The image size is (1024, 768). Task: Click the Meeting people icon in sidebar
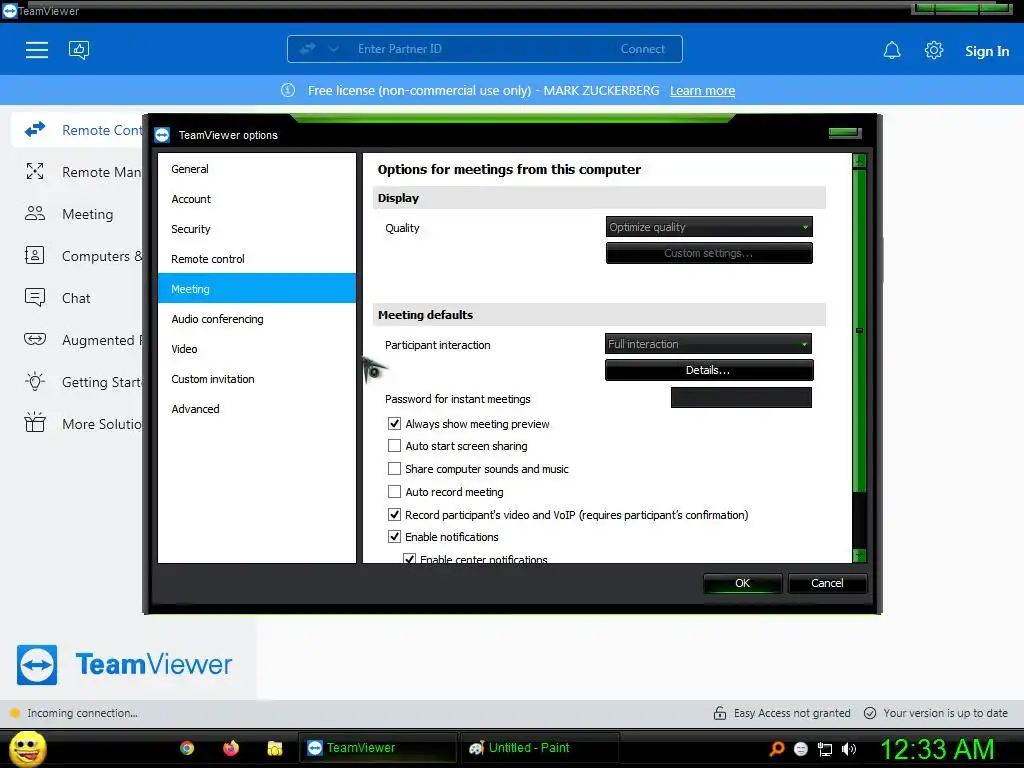[x=35, y=214]
